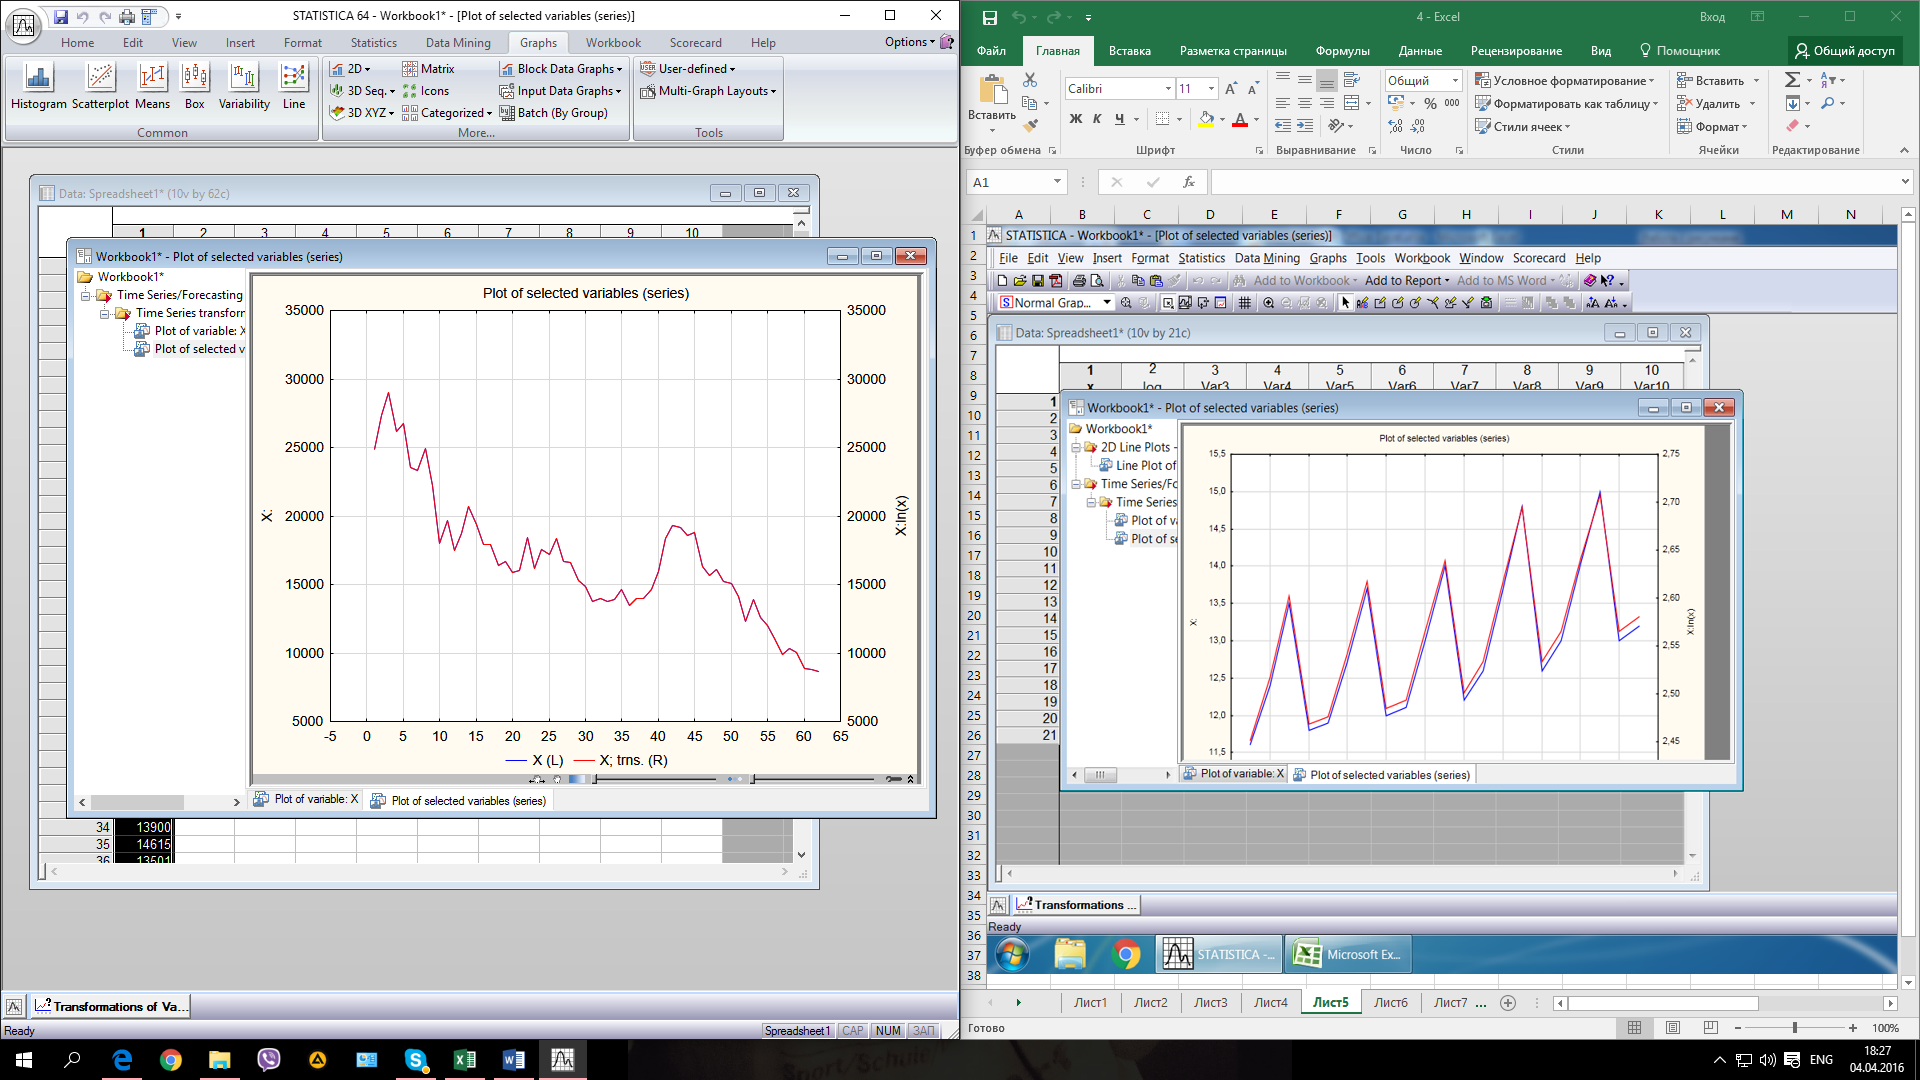Click the STATISTICA save icon in quick access

(x=61, y=16)
